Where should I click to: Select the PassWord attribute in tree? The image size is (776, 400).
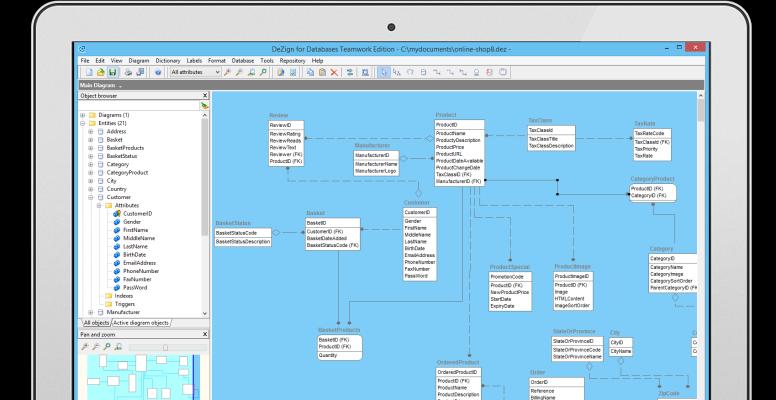tap(135, 288)
